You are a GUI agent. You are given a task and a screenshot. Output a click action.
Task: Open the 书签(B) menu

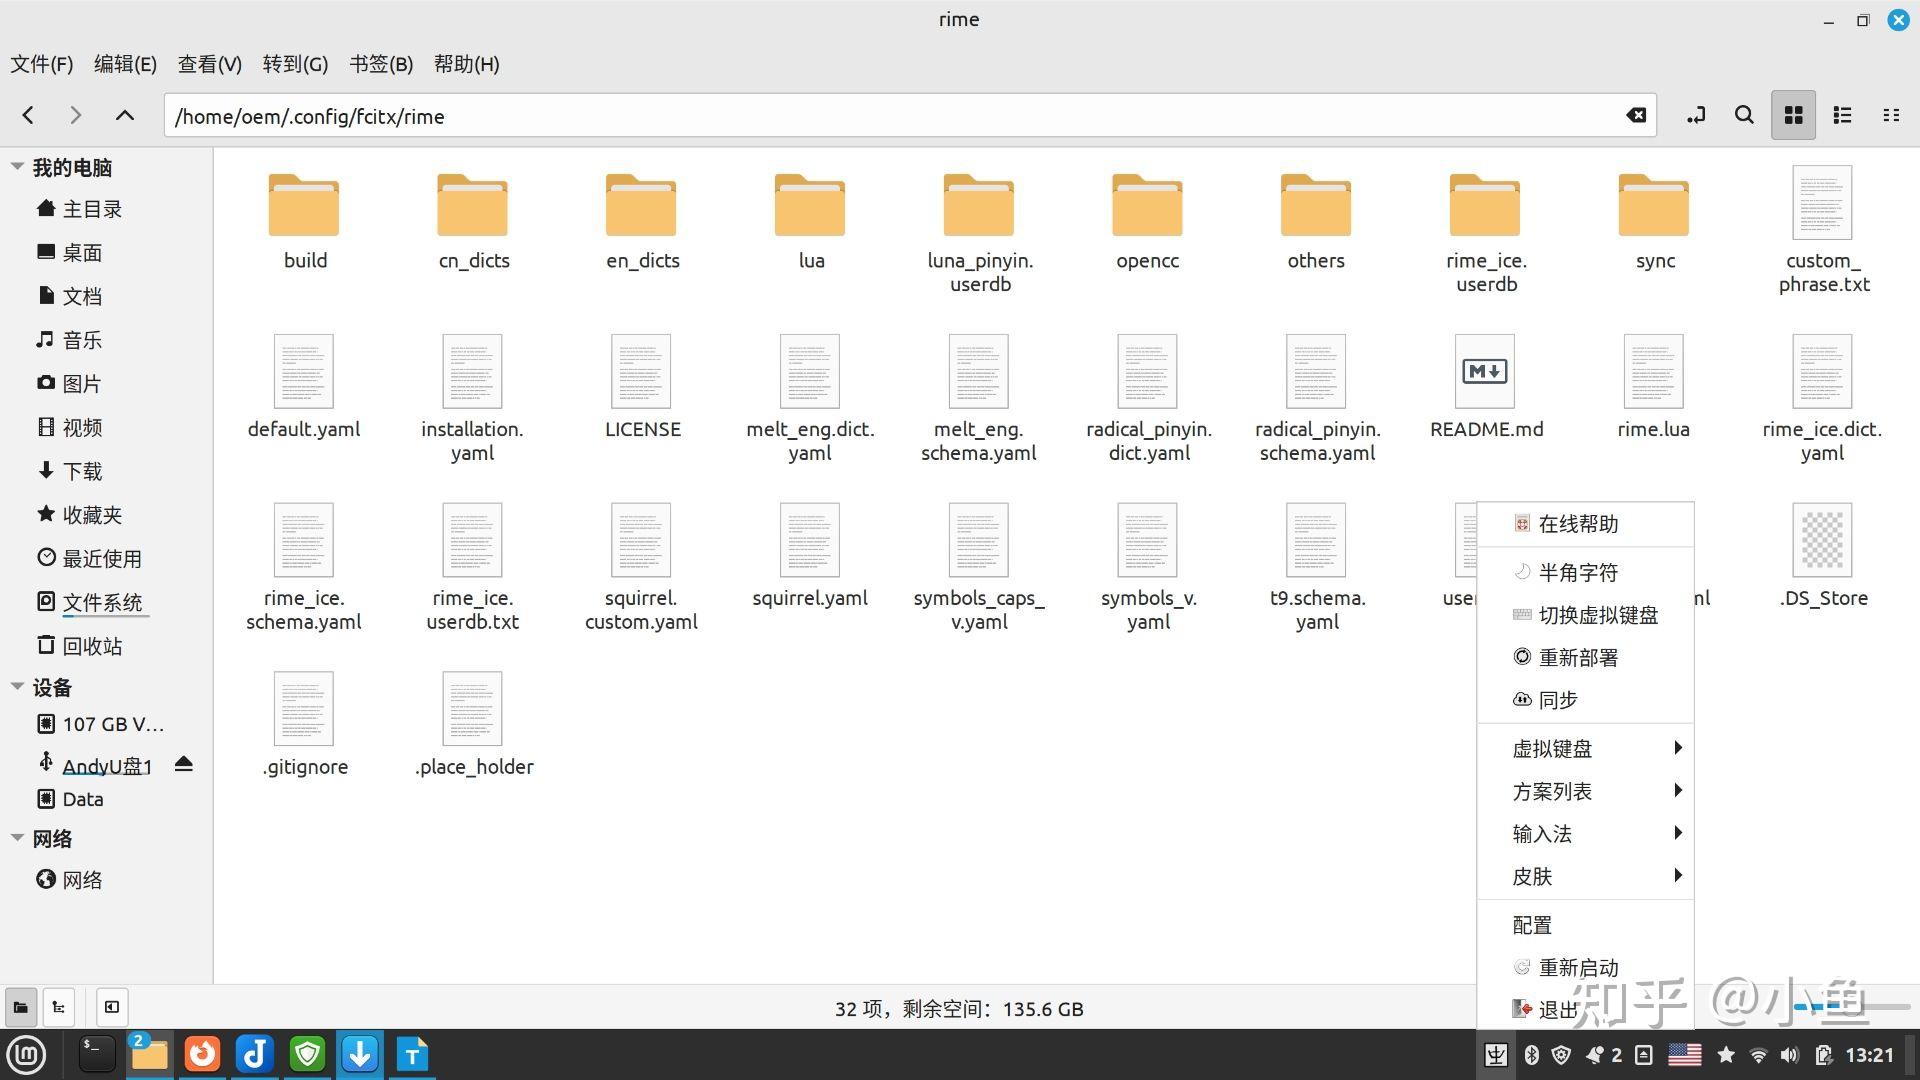coord(380,64)
